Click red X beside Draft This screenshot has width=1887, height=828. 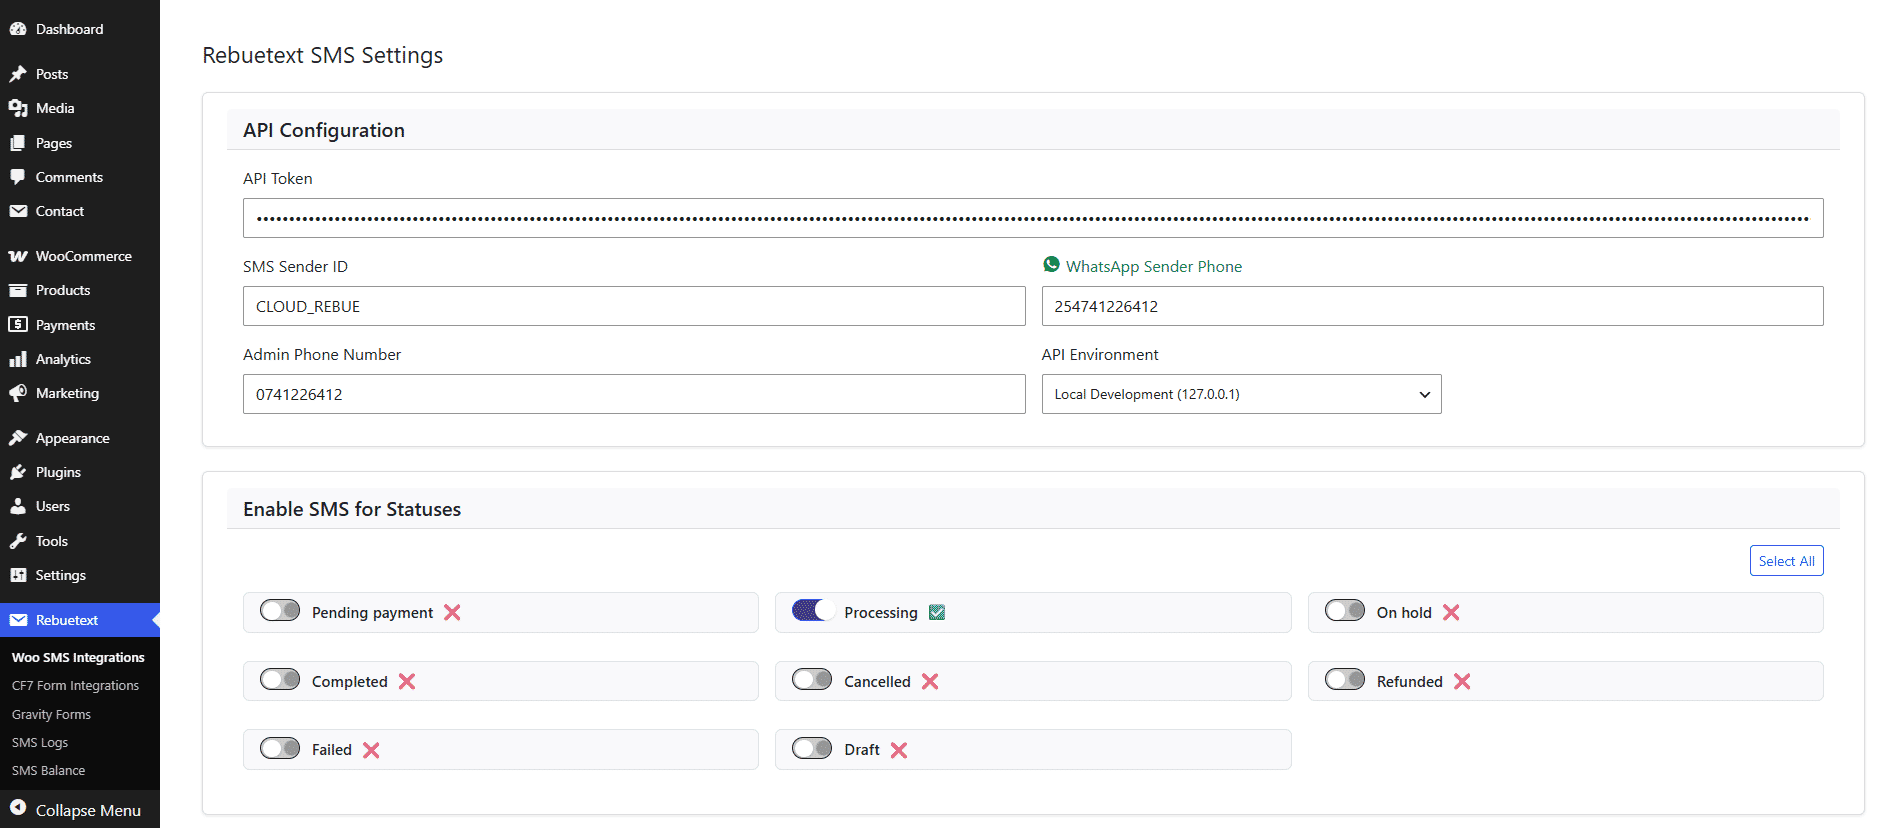(899, 750)
